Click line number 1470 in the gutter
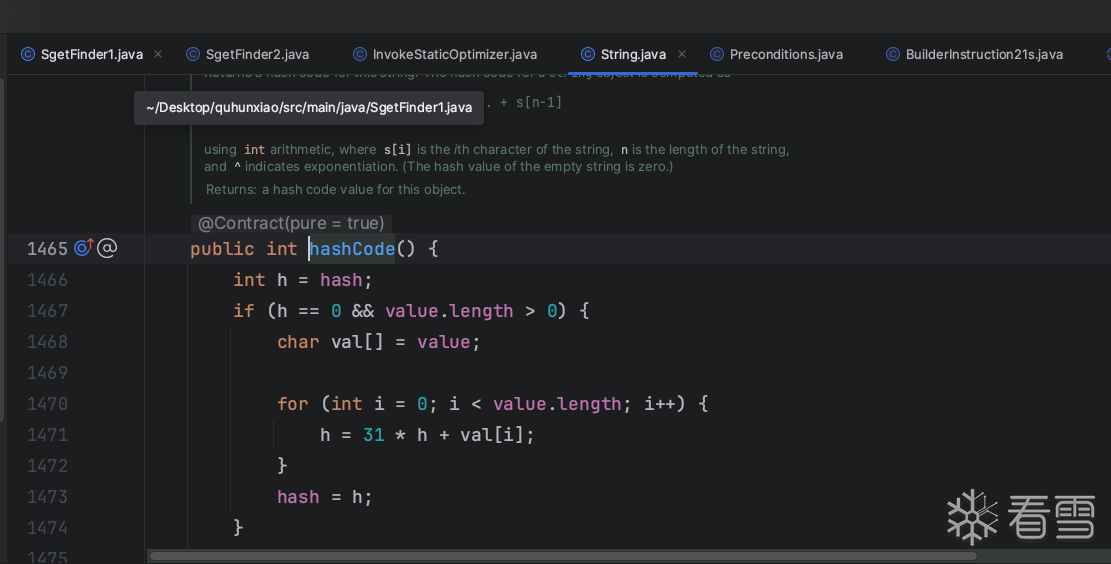 coord(47,404)
